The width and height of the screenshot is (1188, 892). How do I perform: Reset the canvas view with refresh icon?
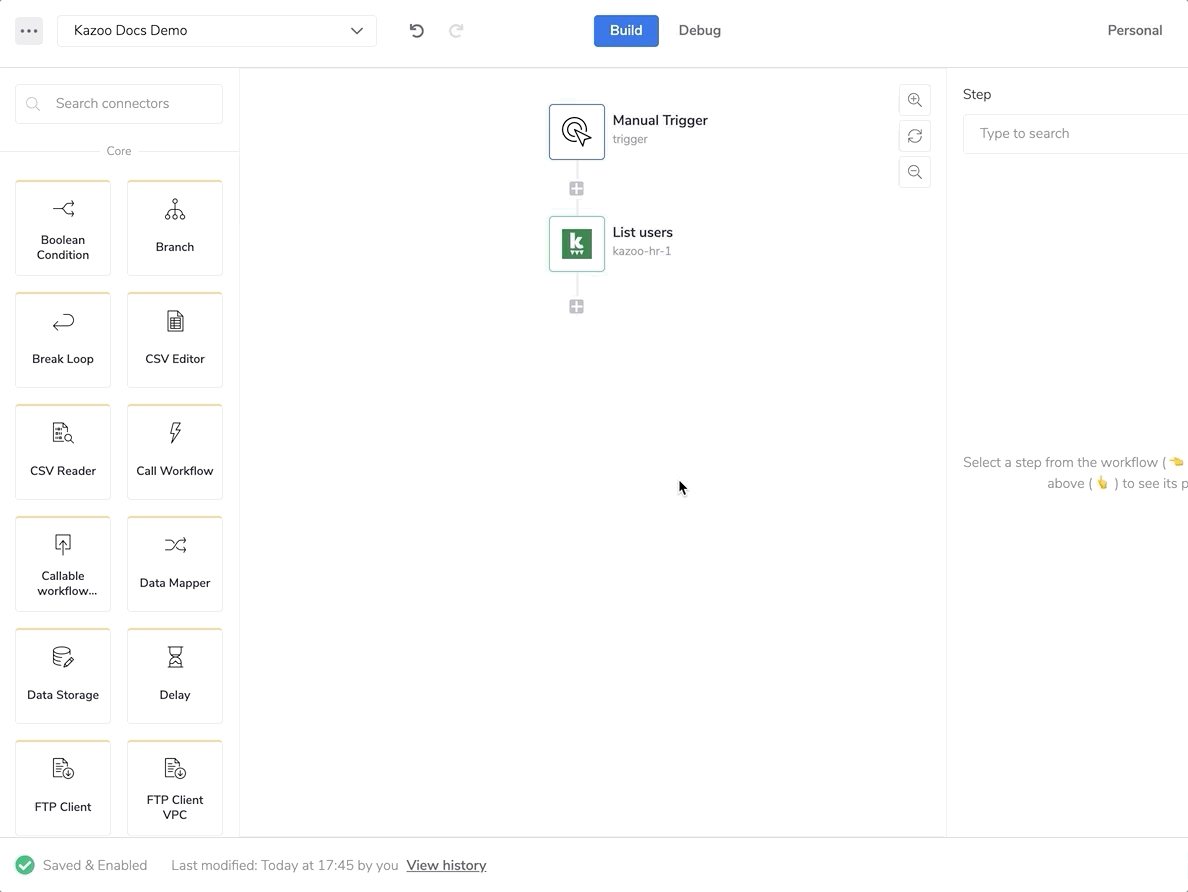coord(914,136)
